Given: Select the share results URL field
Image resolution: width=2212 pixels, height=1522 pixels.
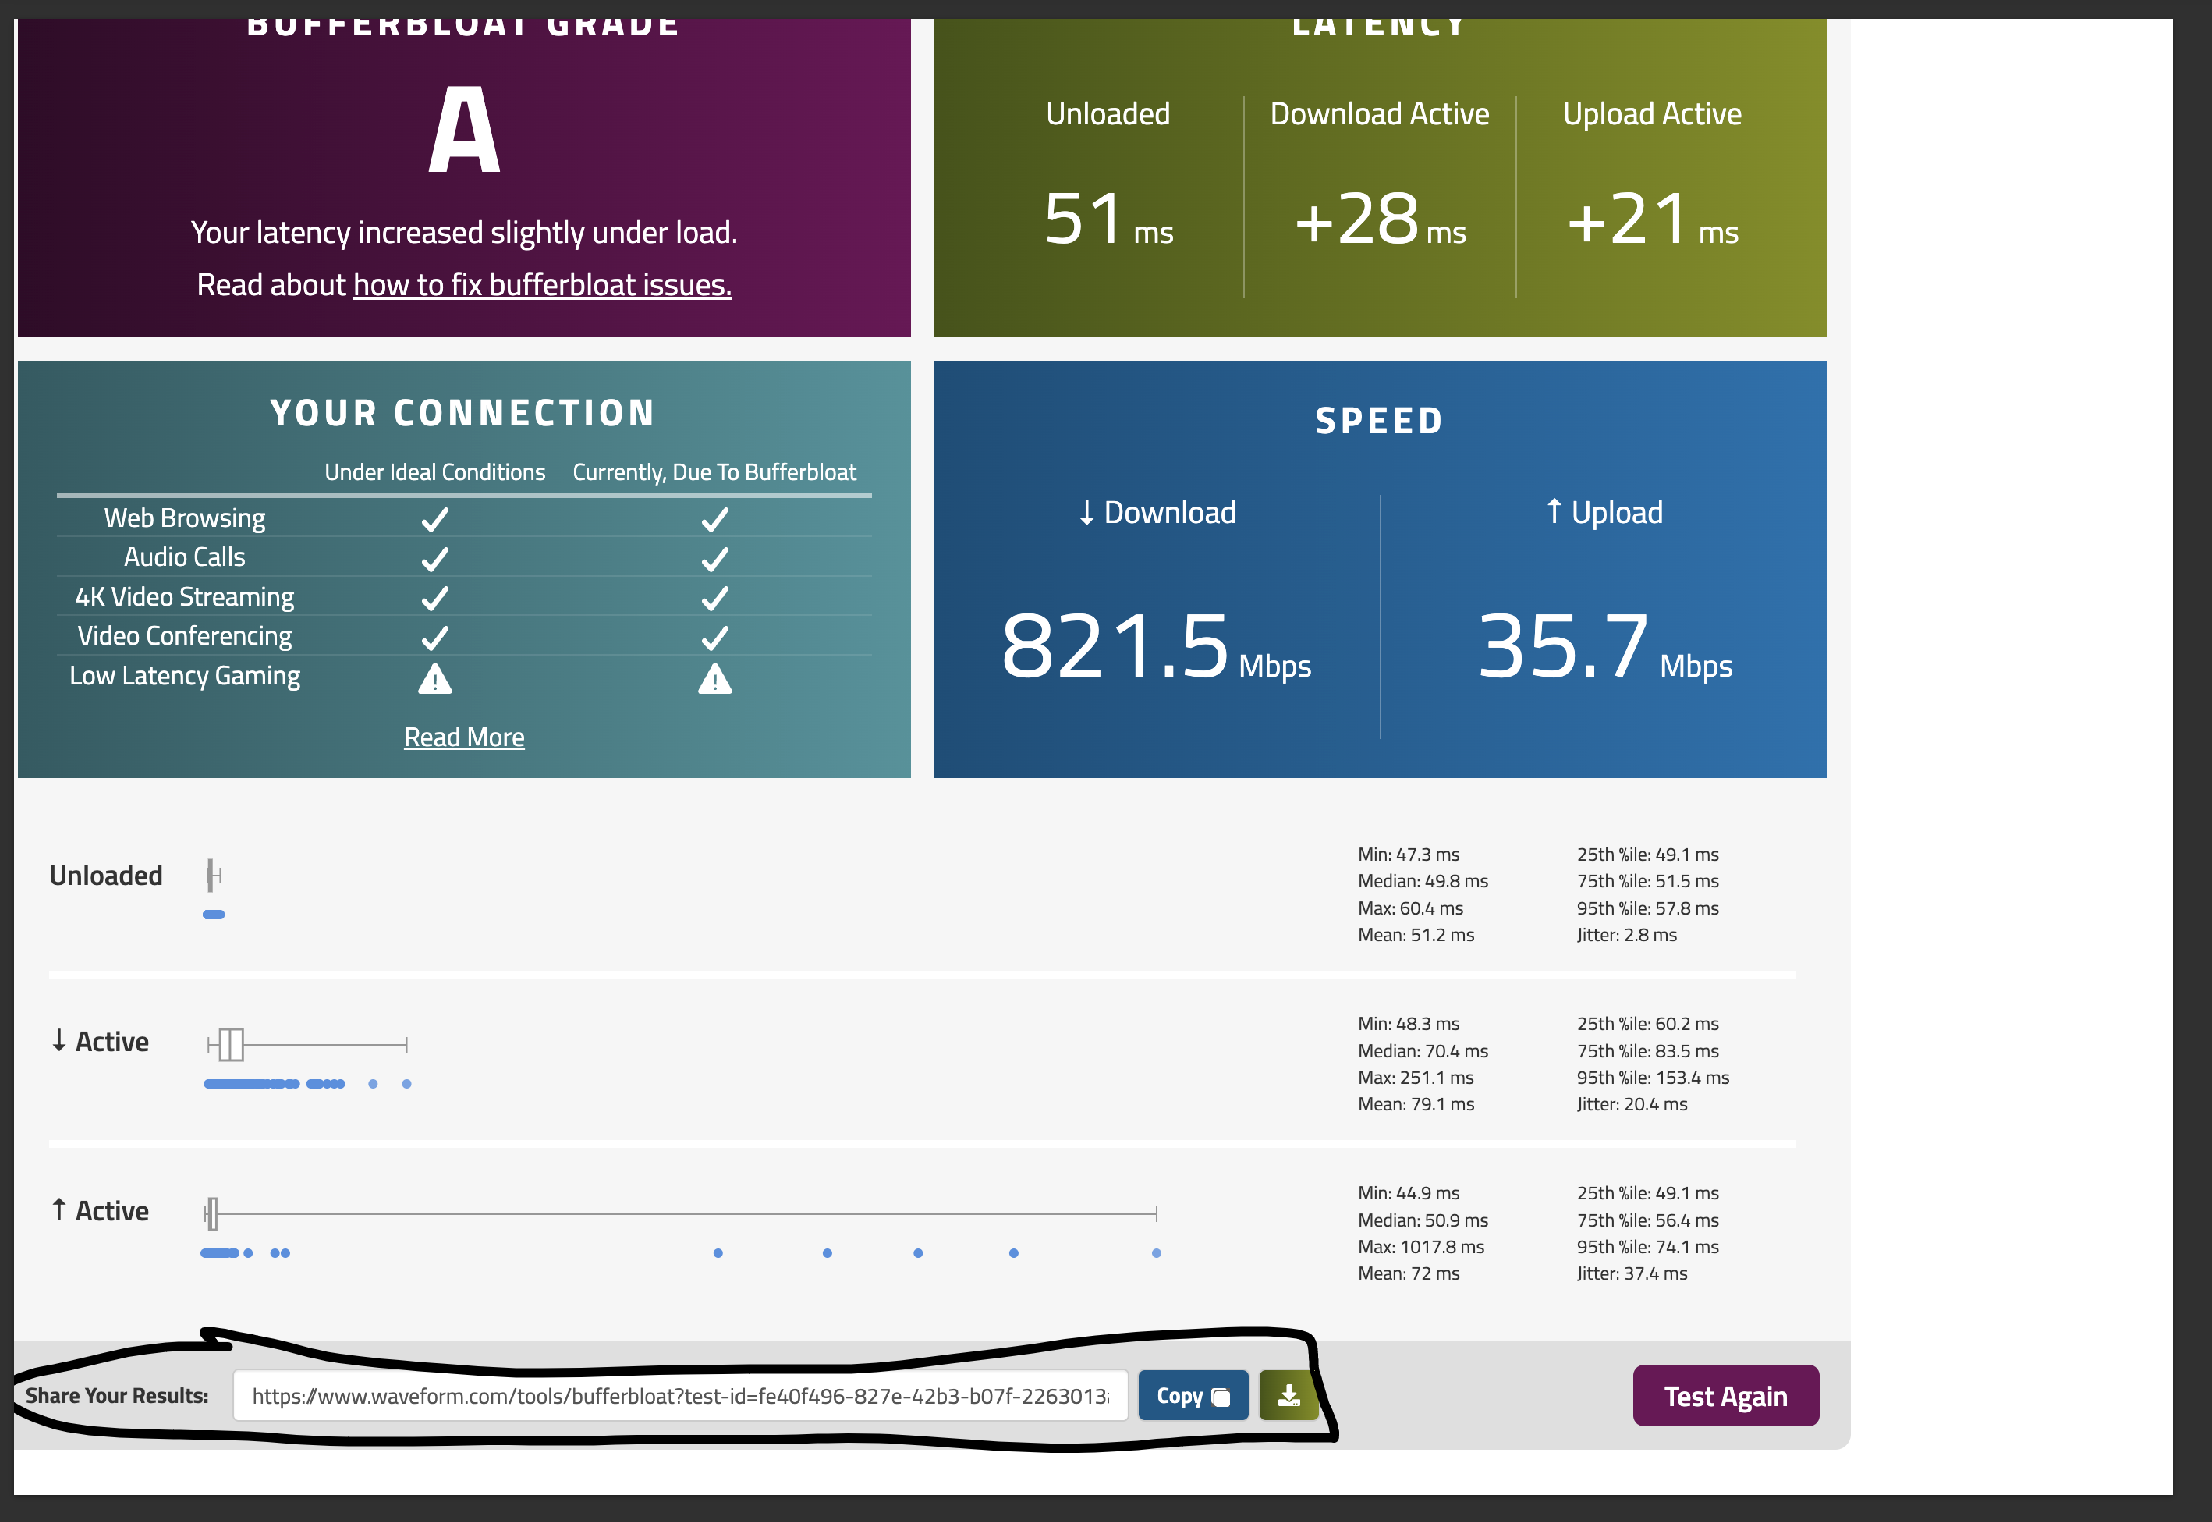Looking at the screenshot, I should point(680,1396).
